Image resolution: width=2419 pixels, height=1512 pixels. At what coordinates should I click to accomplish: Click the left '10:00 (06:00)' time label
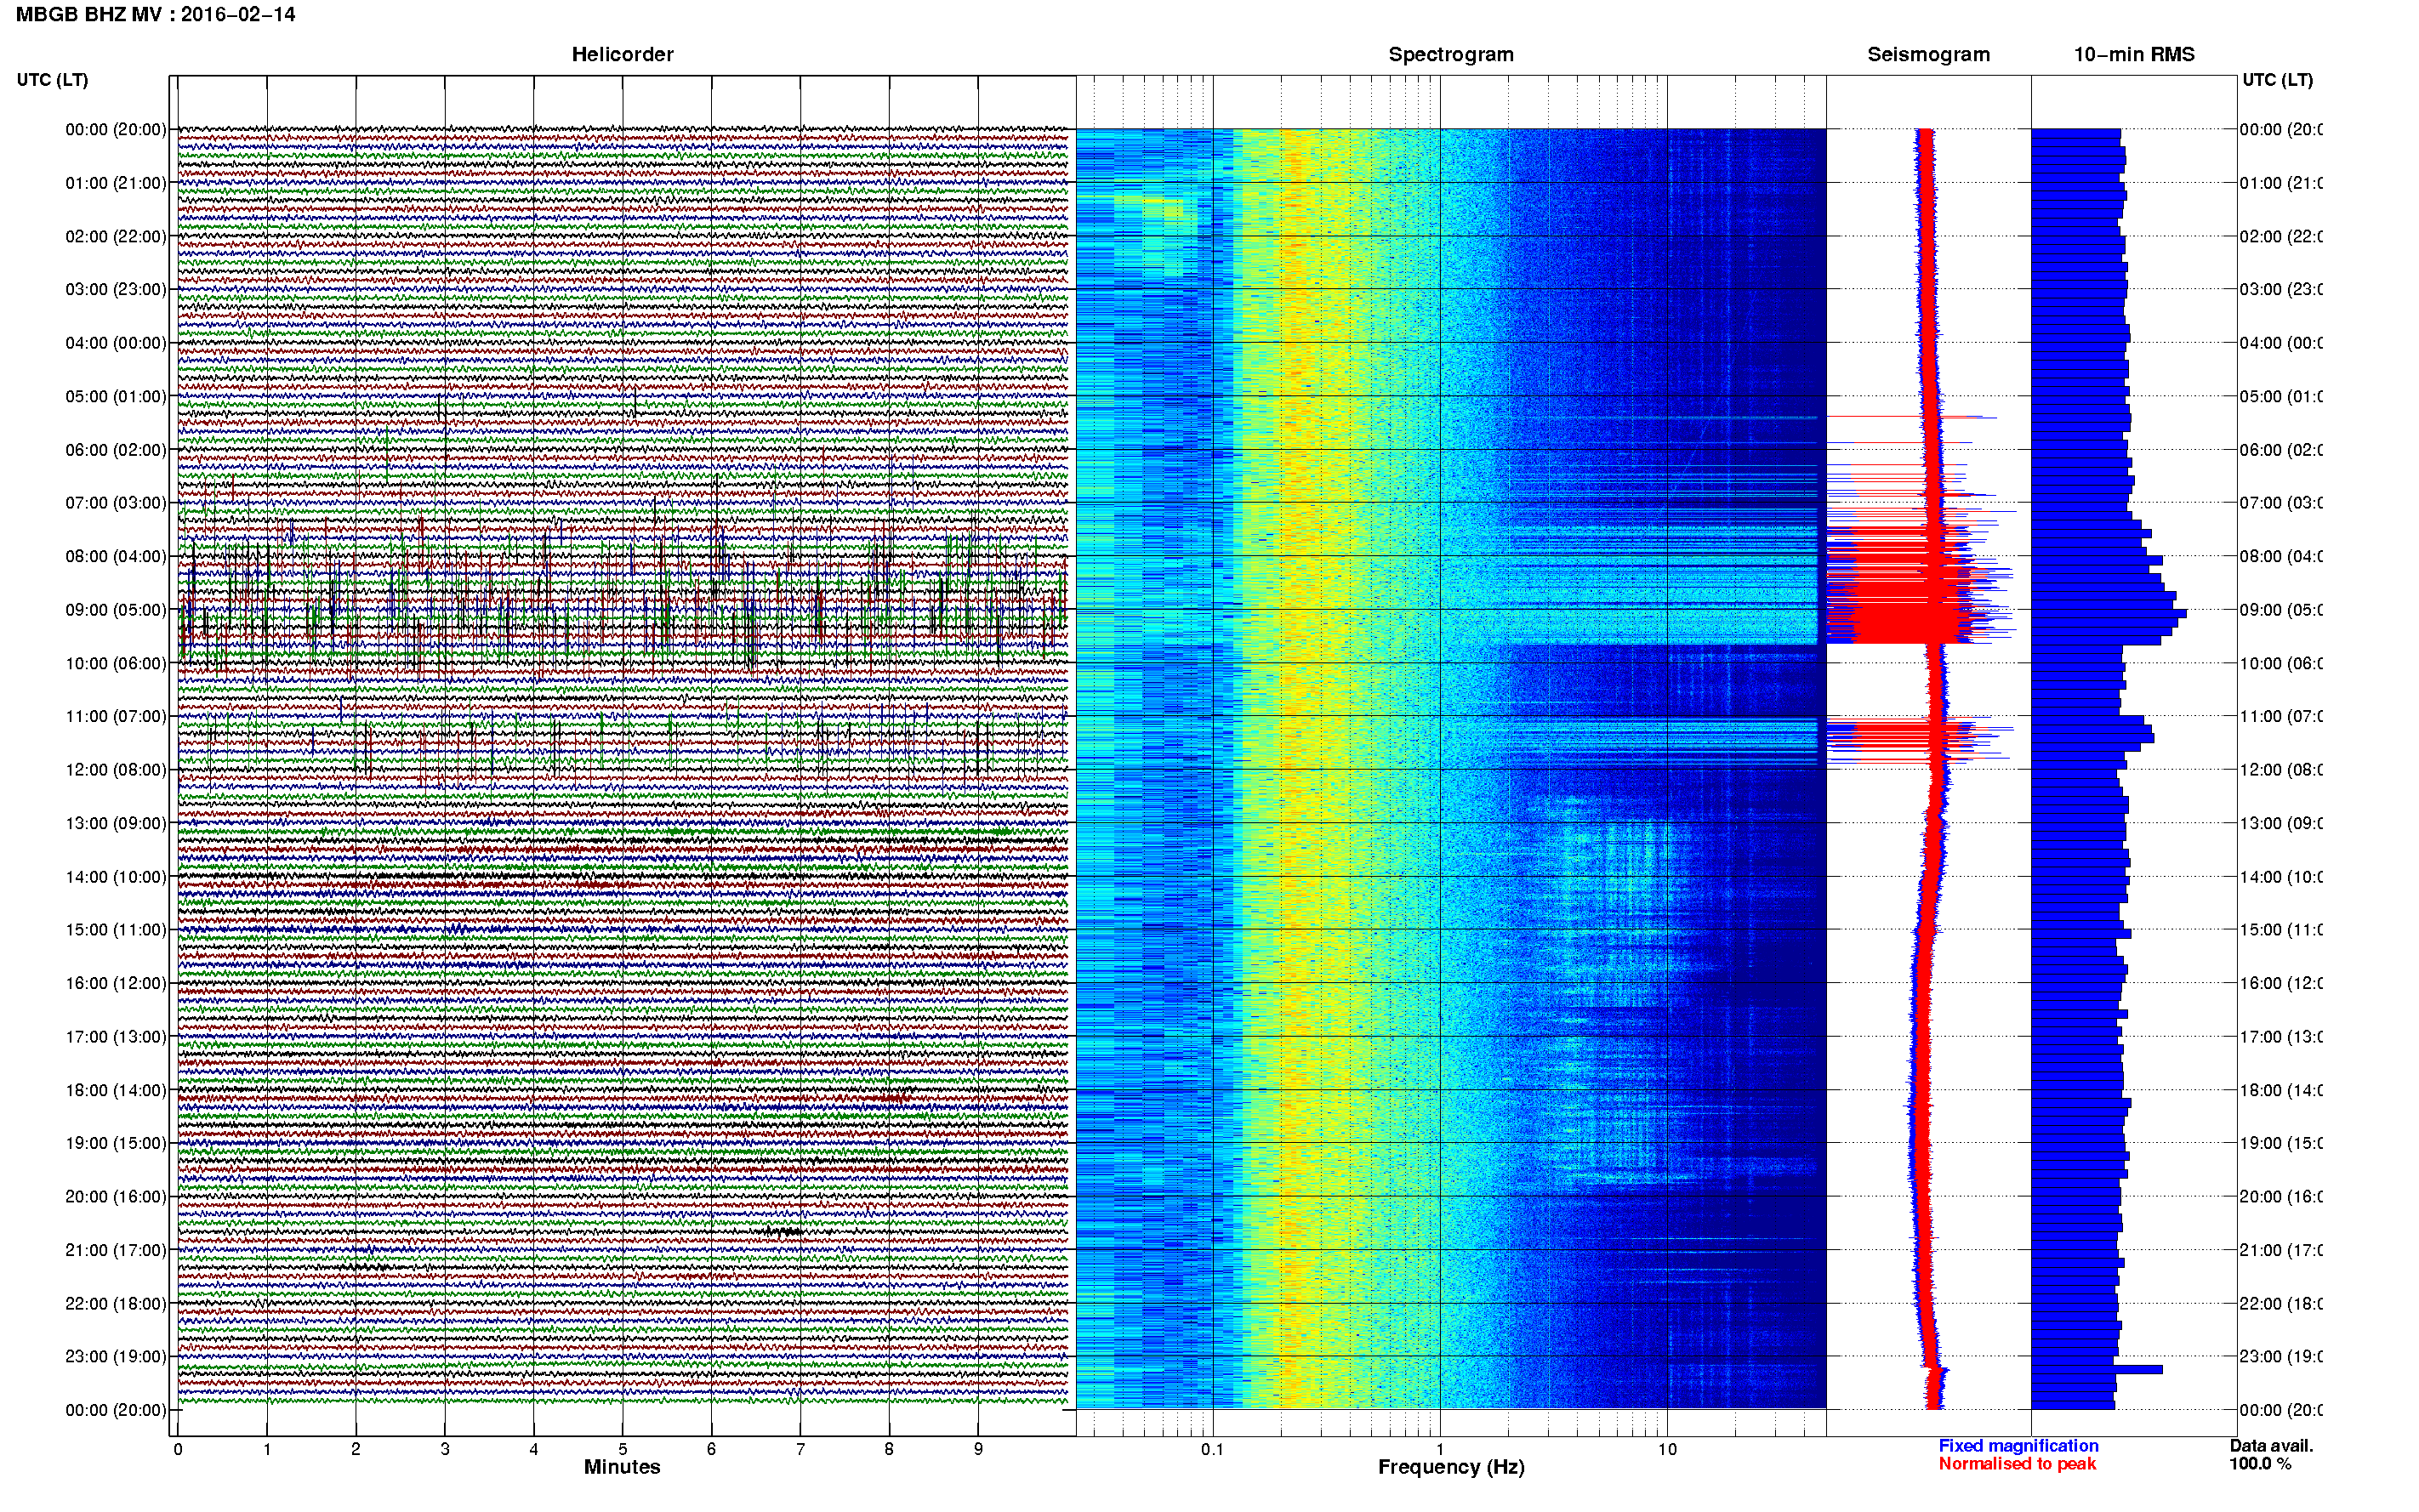coord(116,663)
